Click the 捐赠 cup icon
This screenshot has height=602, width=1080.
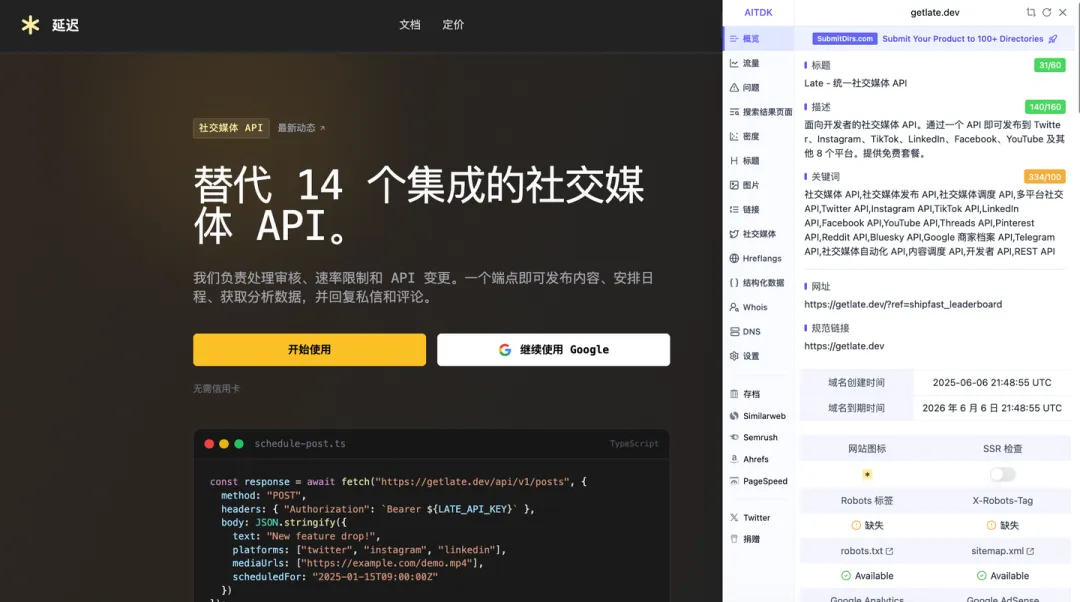734,539
